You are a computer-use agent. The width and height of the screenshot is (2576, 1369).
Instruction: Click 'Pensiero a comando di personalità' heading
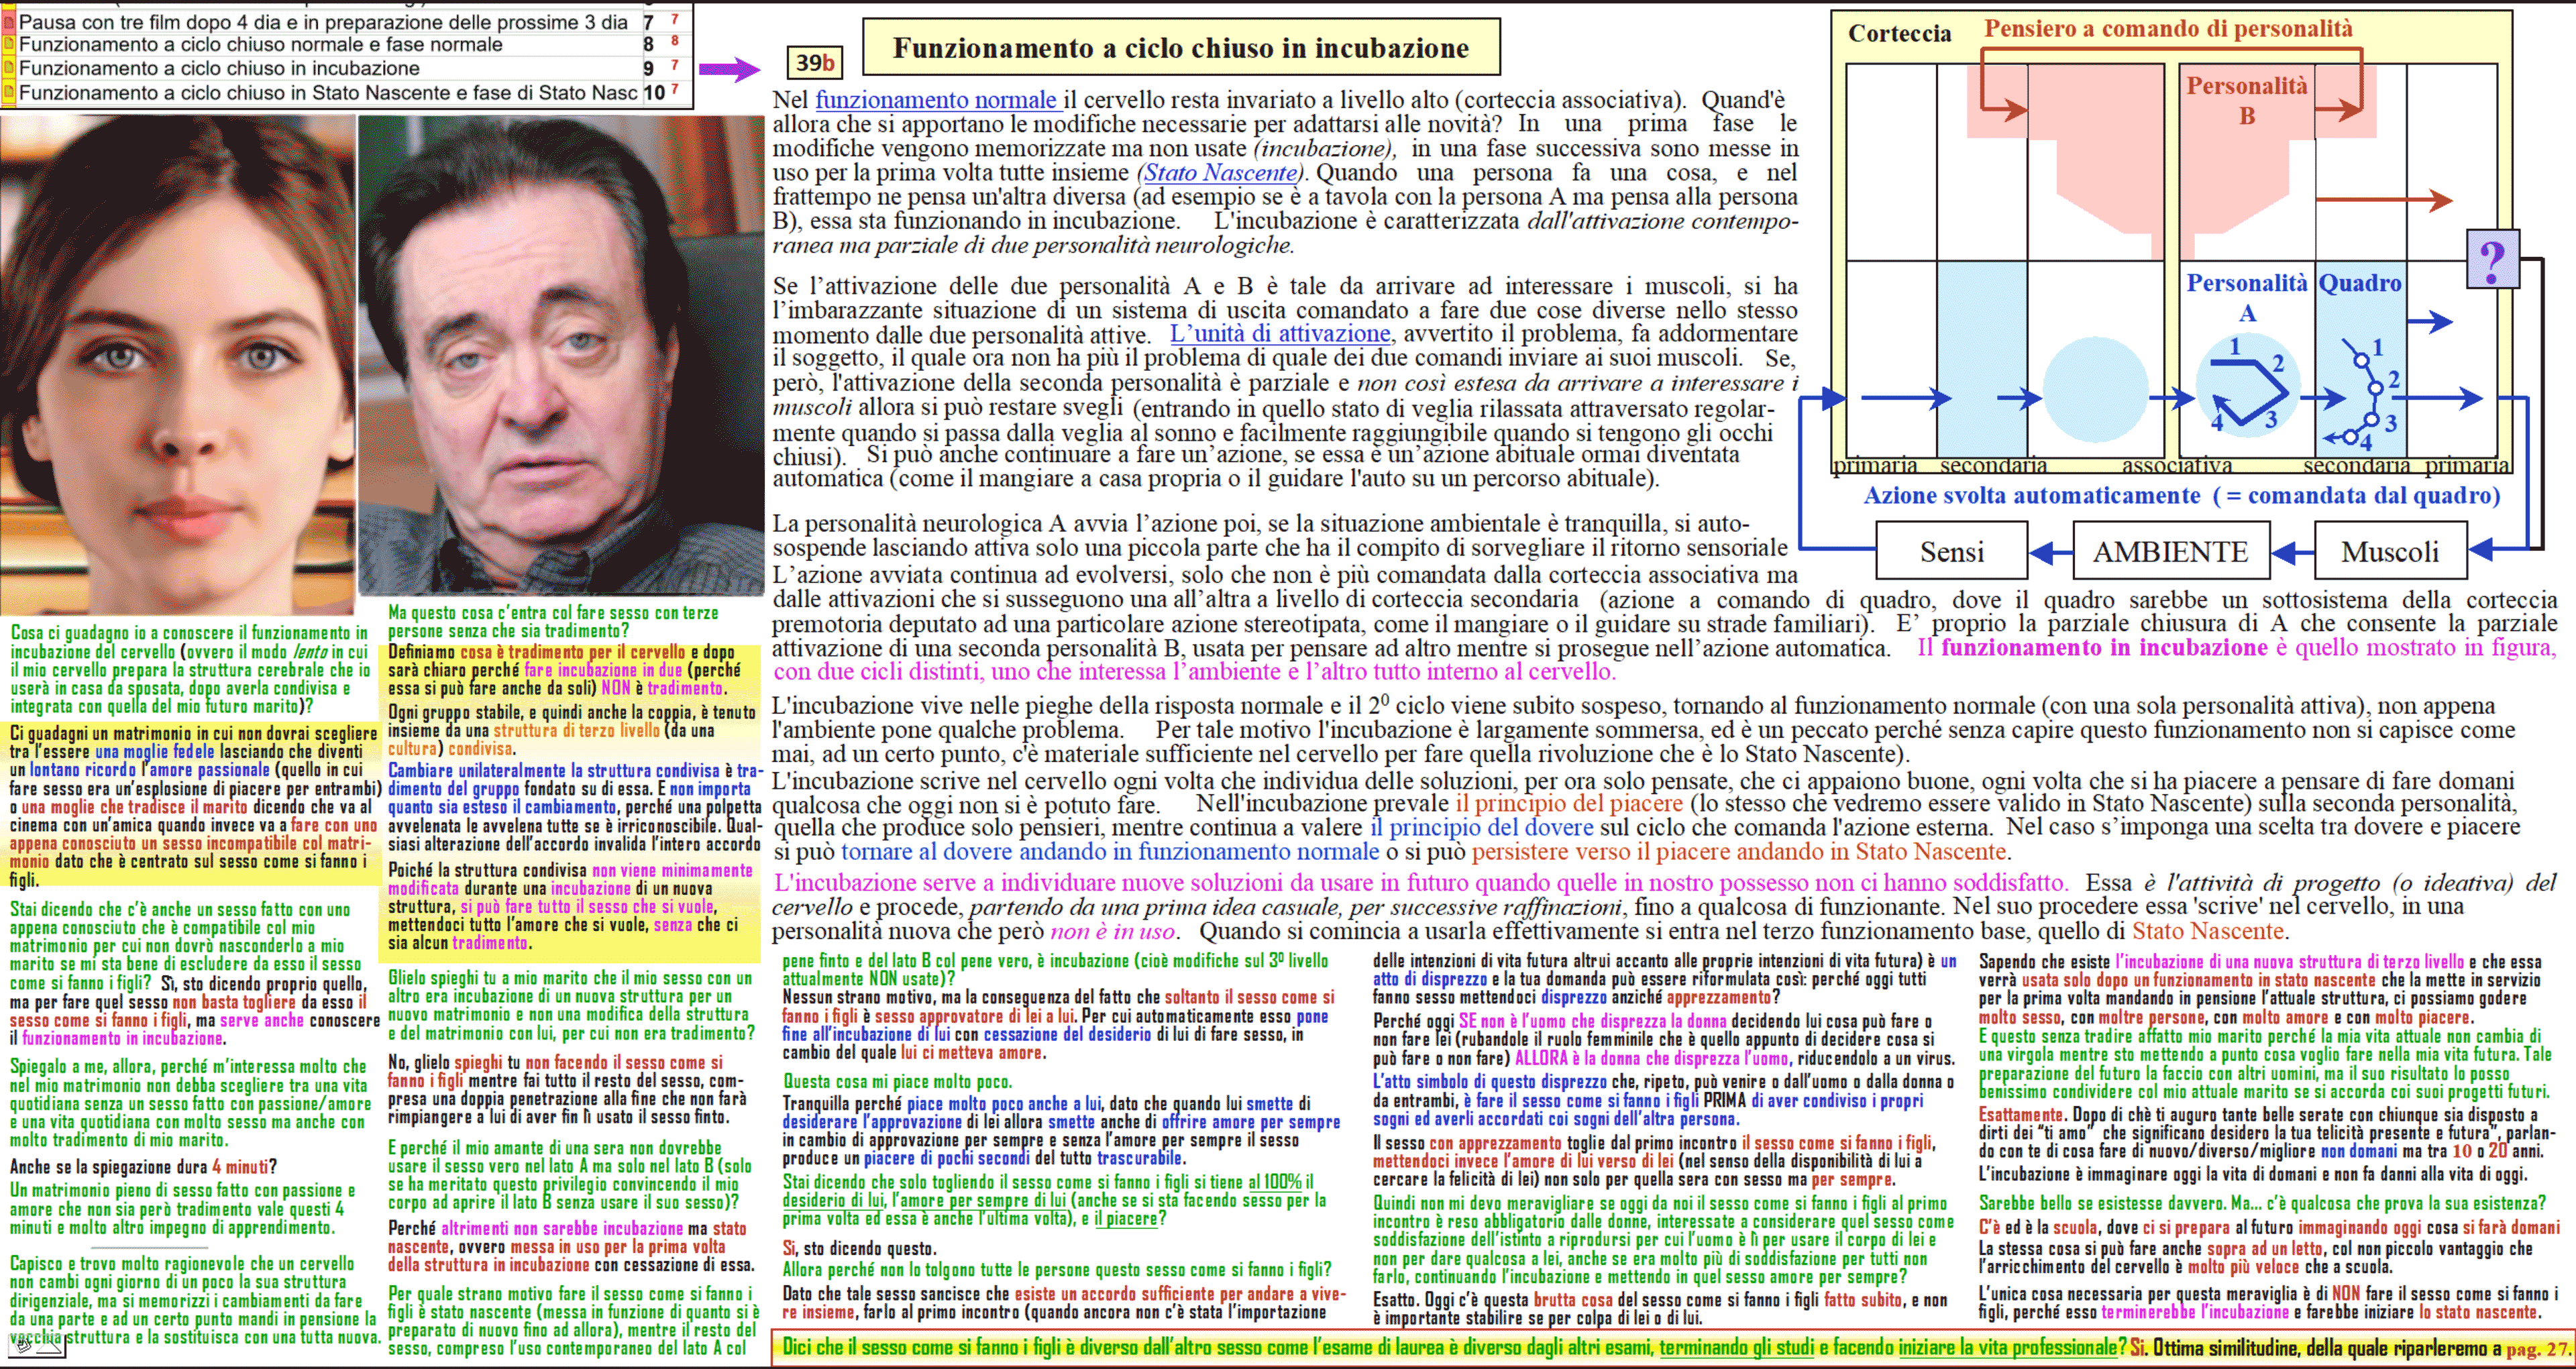tap(2168, 28)
